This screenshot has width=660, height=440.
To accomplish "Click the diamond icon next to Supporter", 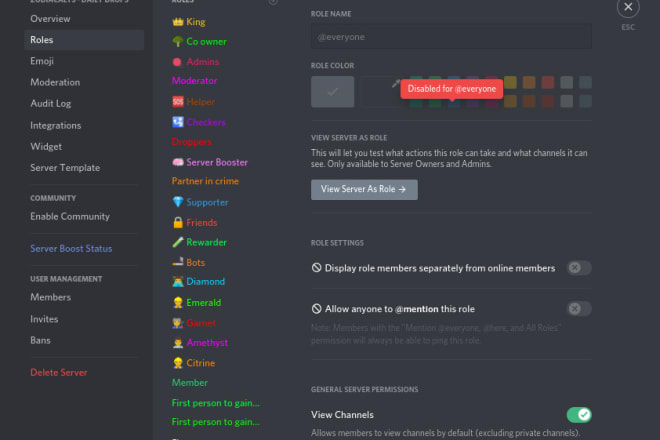I will coord(178,202).
